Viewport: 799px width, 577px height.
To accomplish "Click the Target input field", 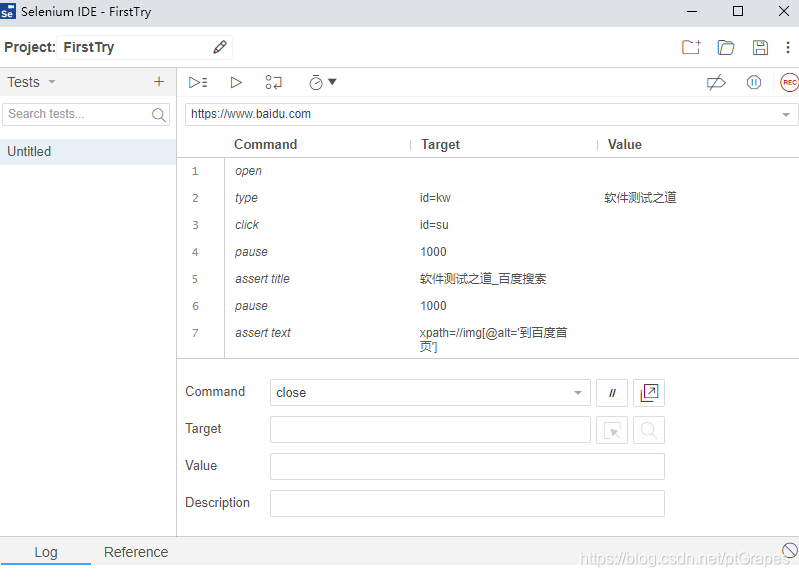I will coord(430,430).
